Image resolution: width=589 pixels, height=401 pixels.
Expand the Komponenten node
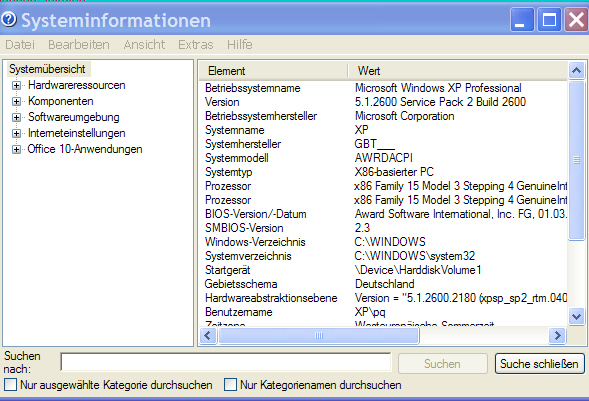[16, 101]
